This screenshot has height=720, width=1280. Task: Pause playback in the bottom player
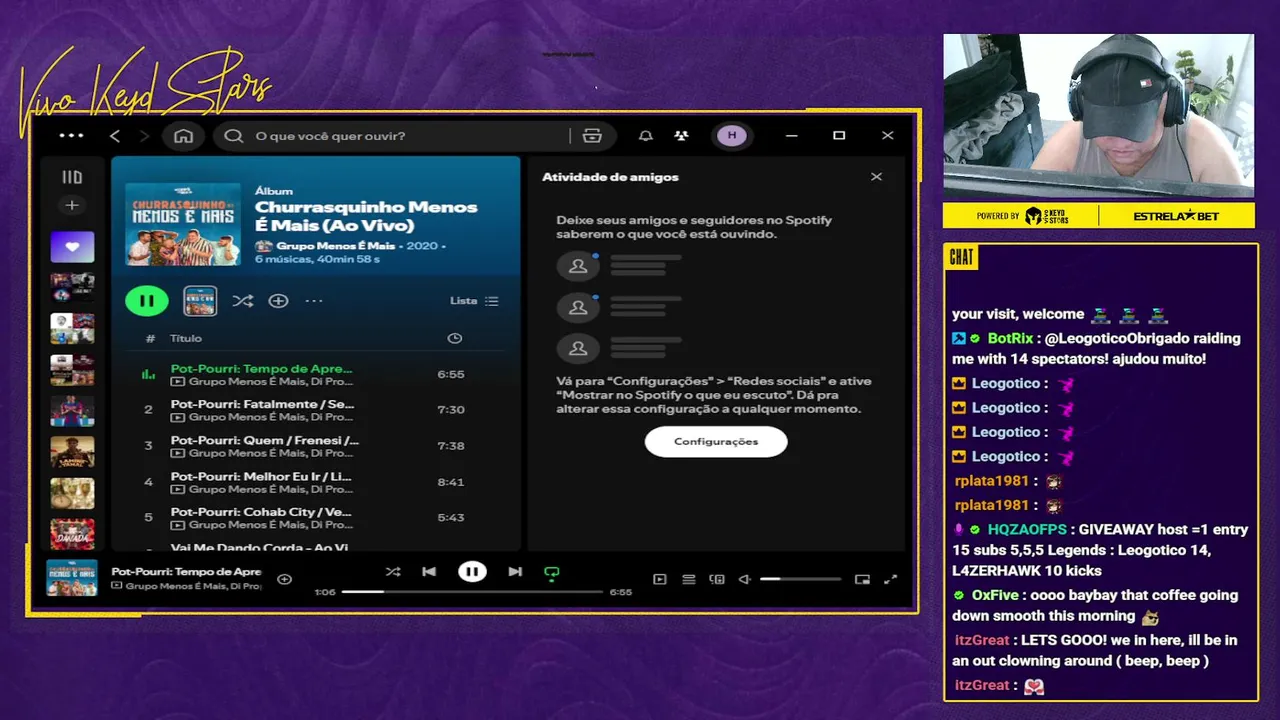pyautogui.click(x=472, y=572)
